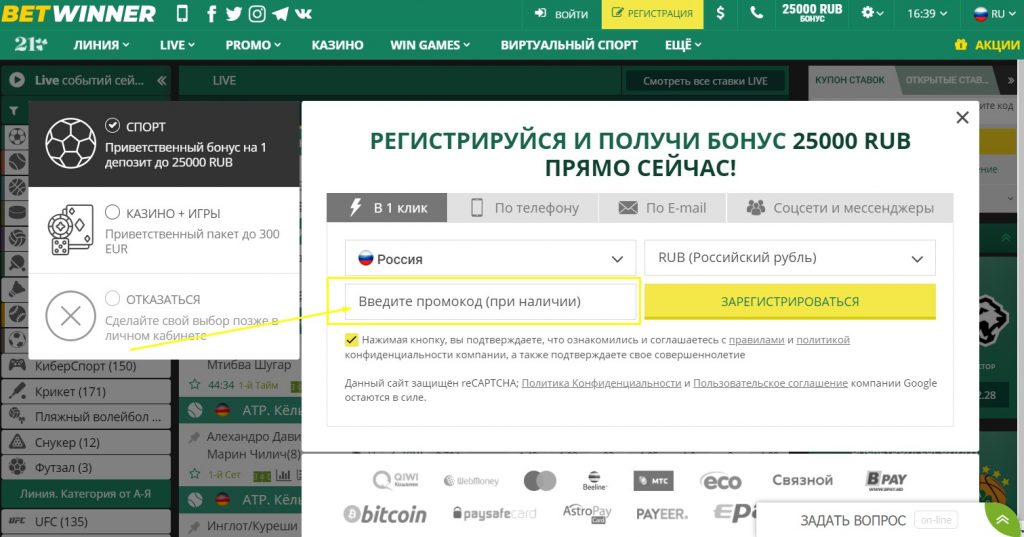This screenshot has height=537, width=1024.
Task: Select Соцсети и мессенджеры tab
Action: tap(840, 208)
